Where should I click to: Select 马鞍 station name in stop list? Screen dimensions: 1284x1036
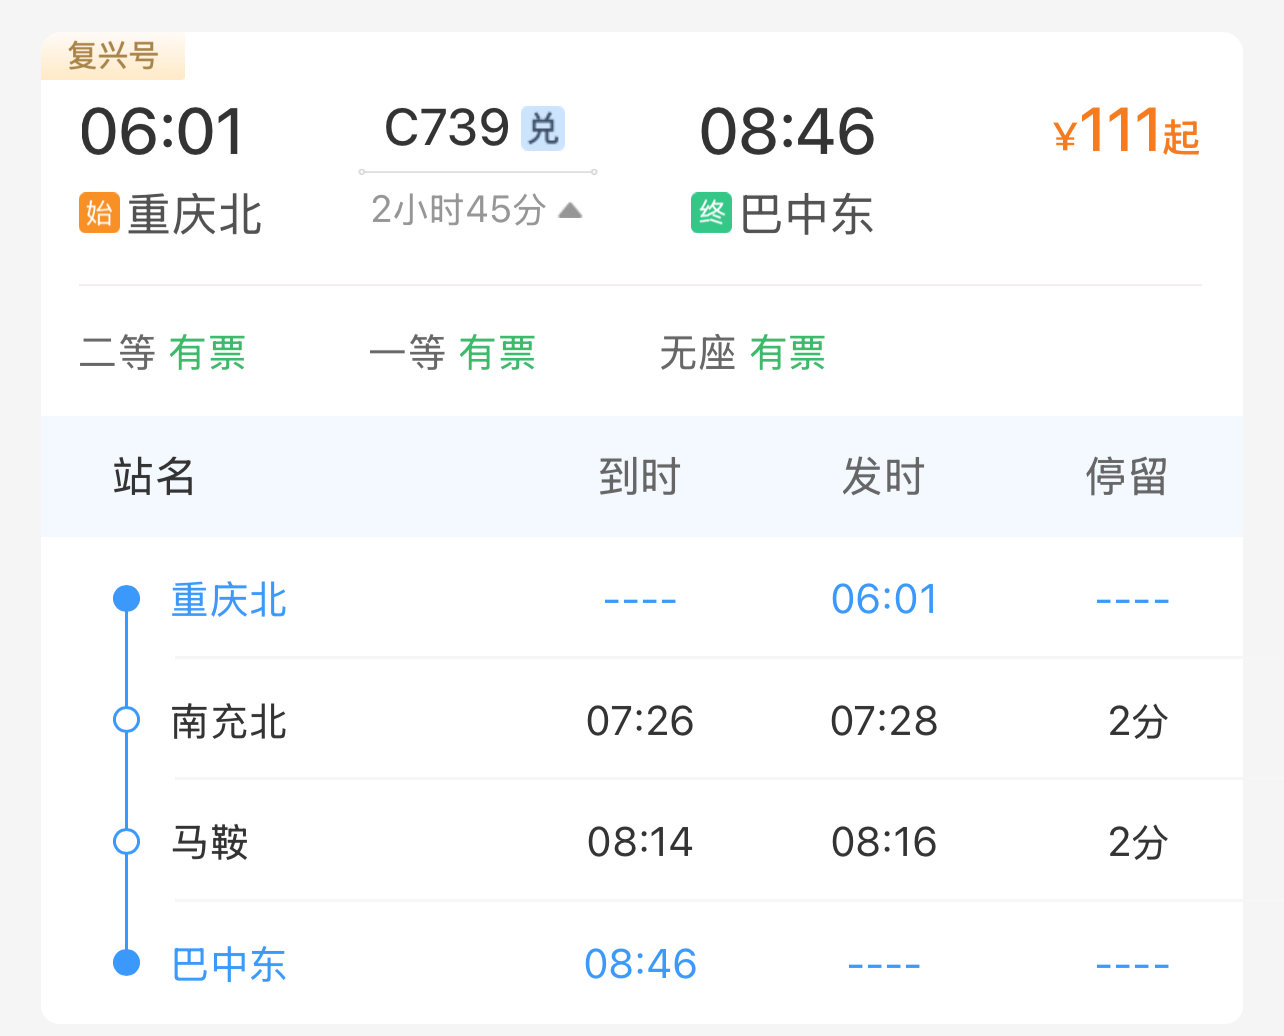click(x=210, y=842)
